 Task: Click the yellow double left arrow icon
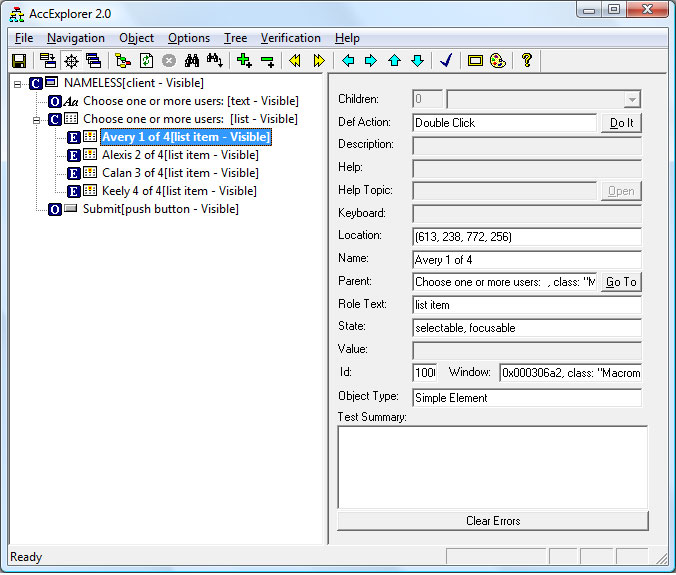click(295, 61)
